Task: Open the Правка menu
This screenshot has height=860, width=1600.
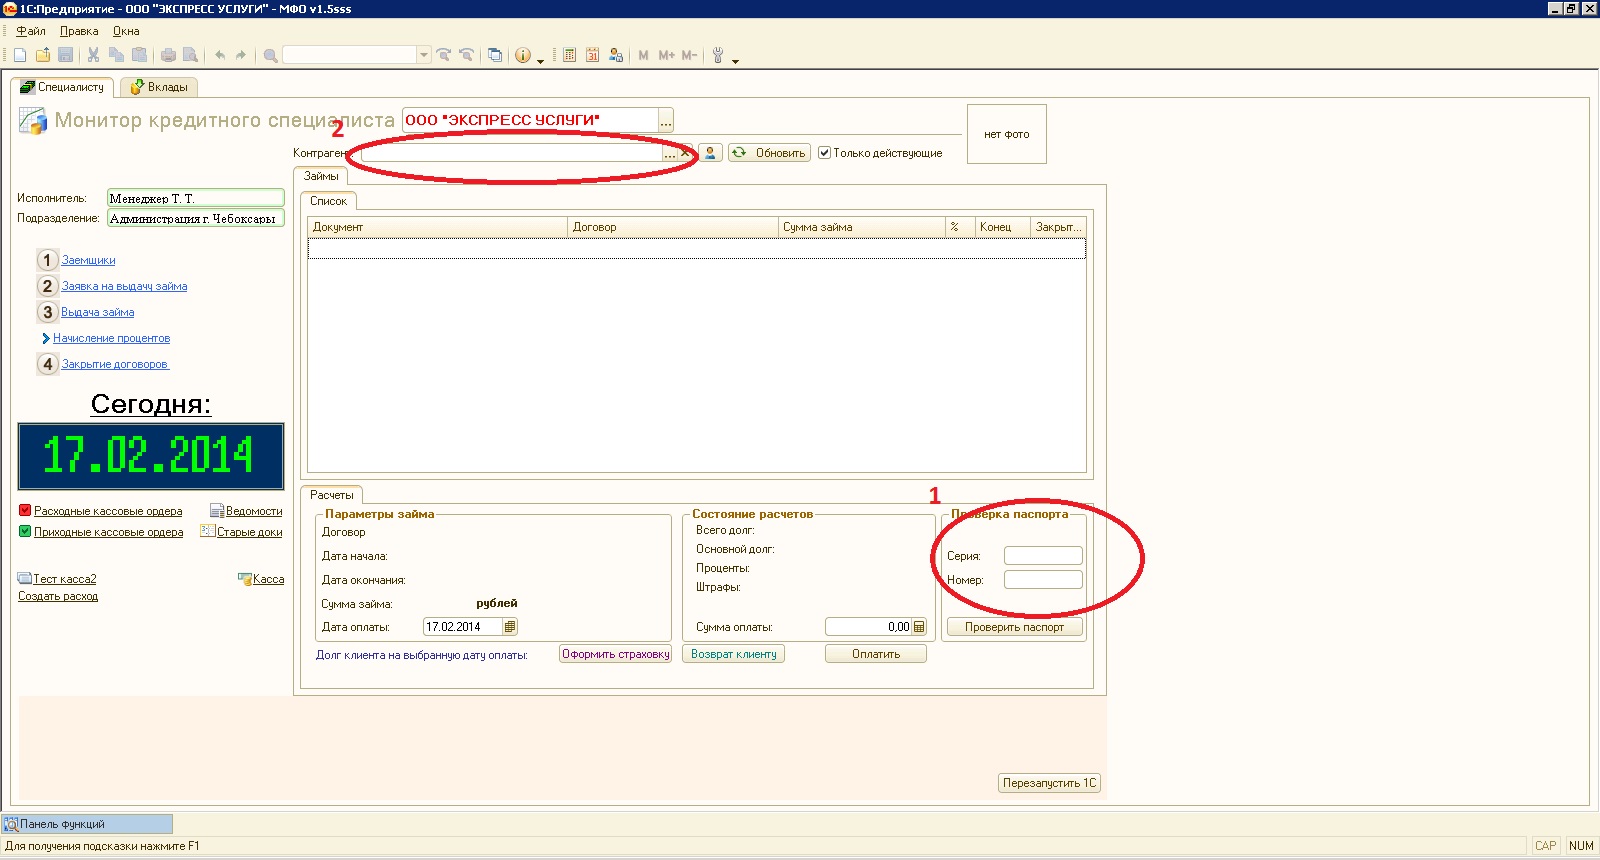Action: pos(79,31)
